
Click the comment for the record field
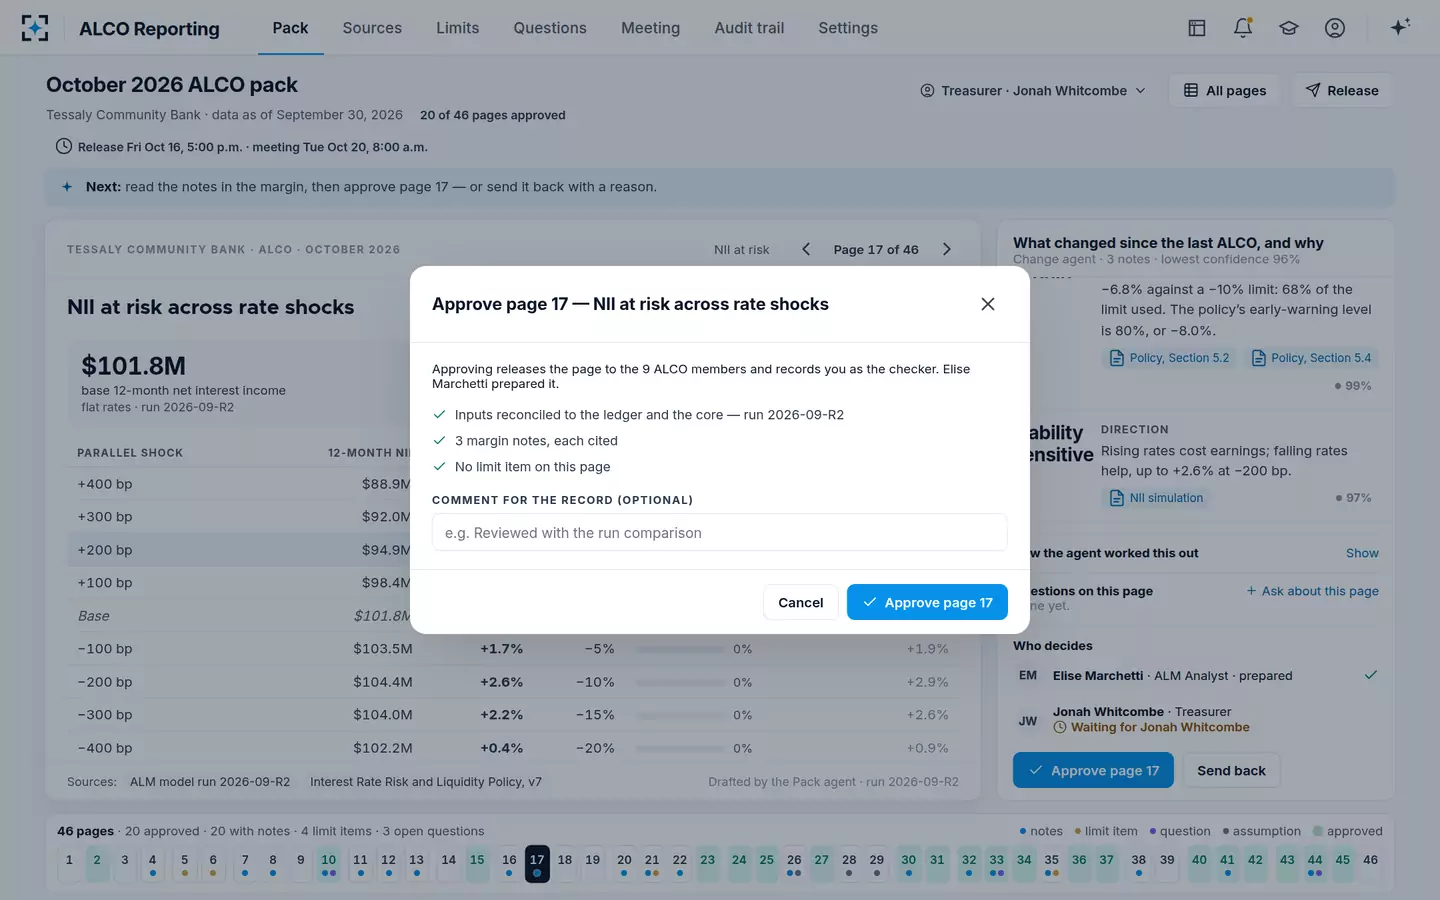[x=719, y=532]
